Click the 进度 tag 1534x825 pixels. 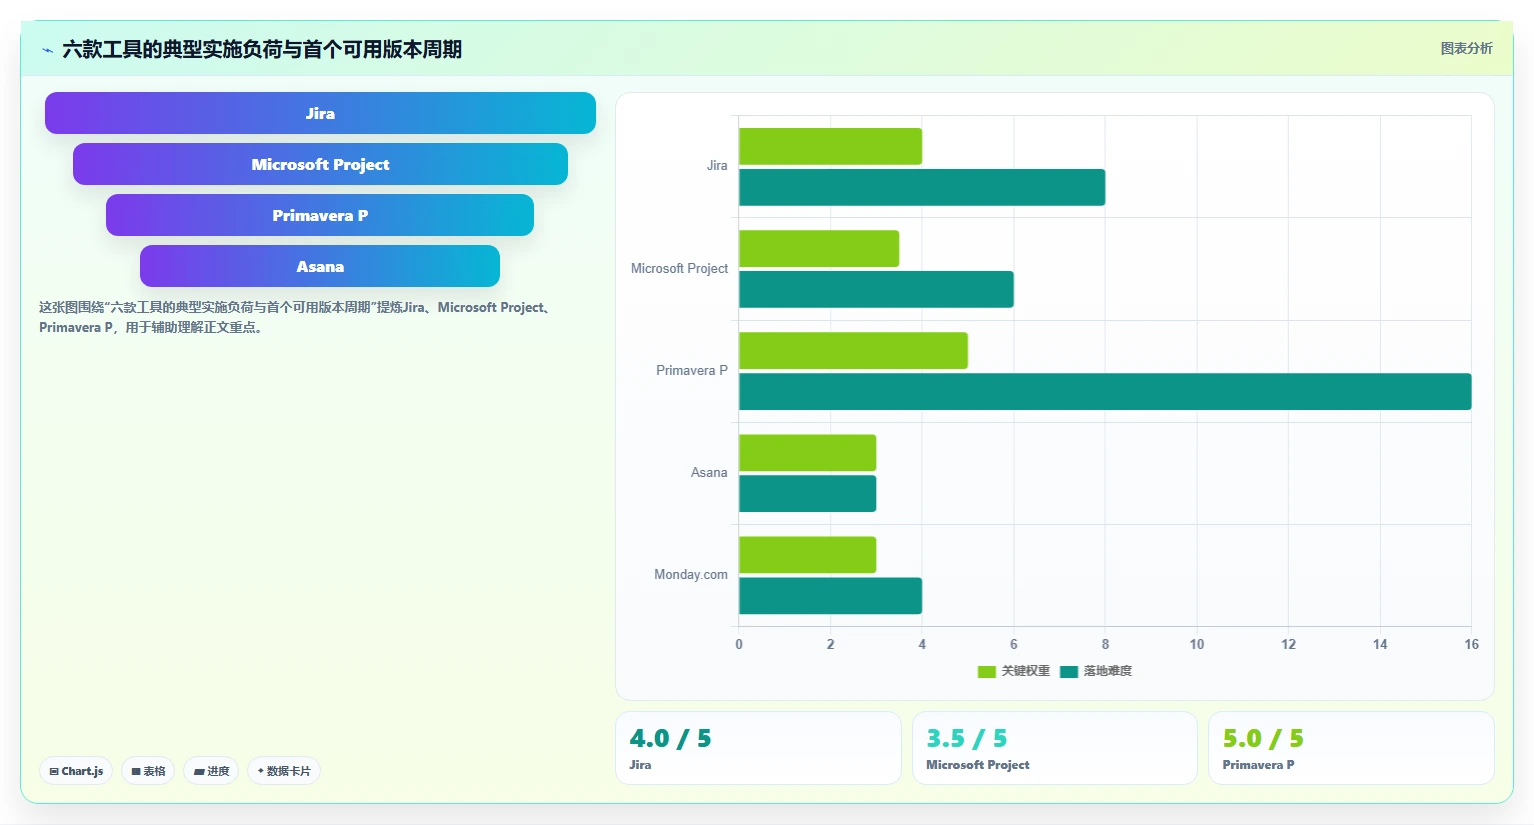click(211, 771)
